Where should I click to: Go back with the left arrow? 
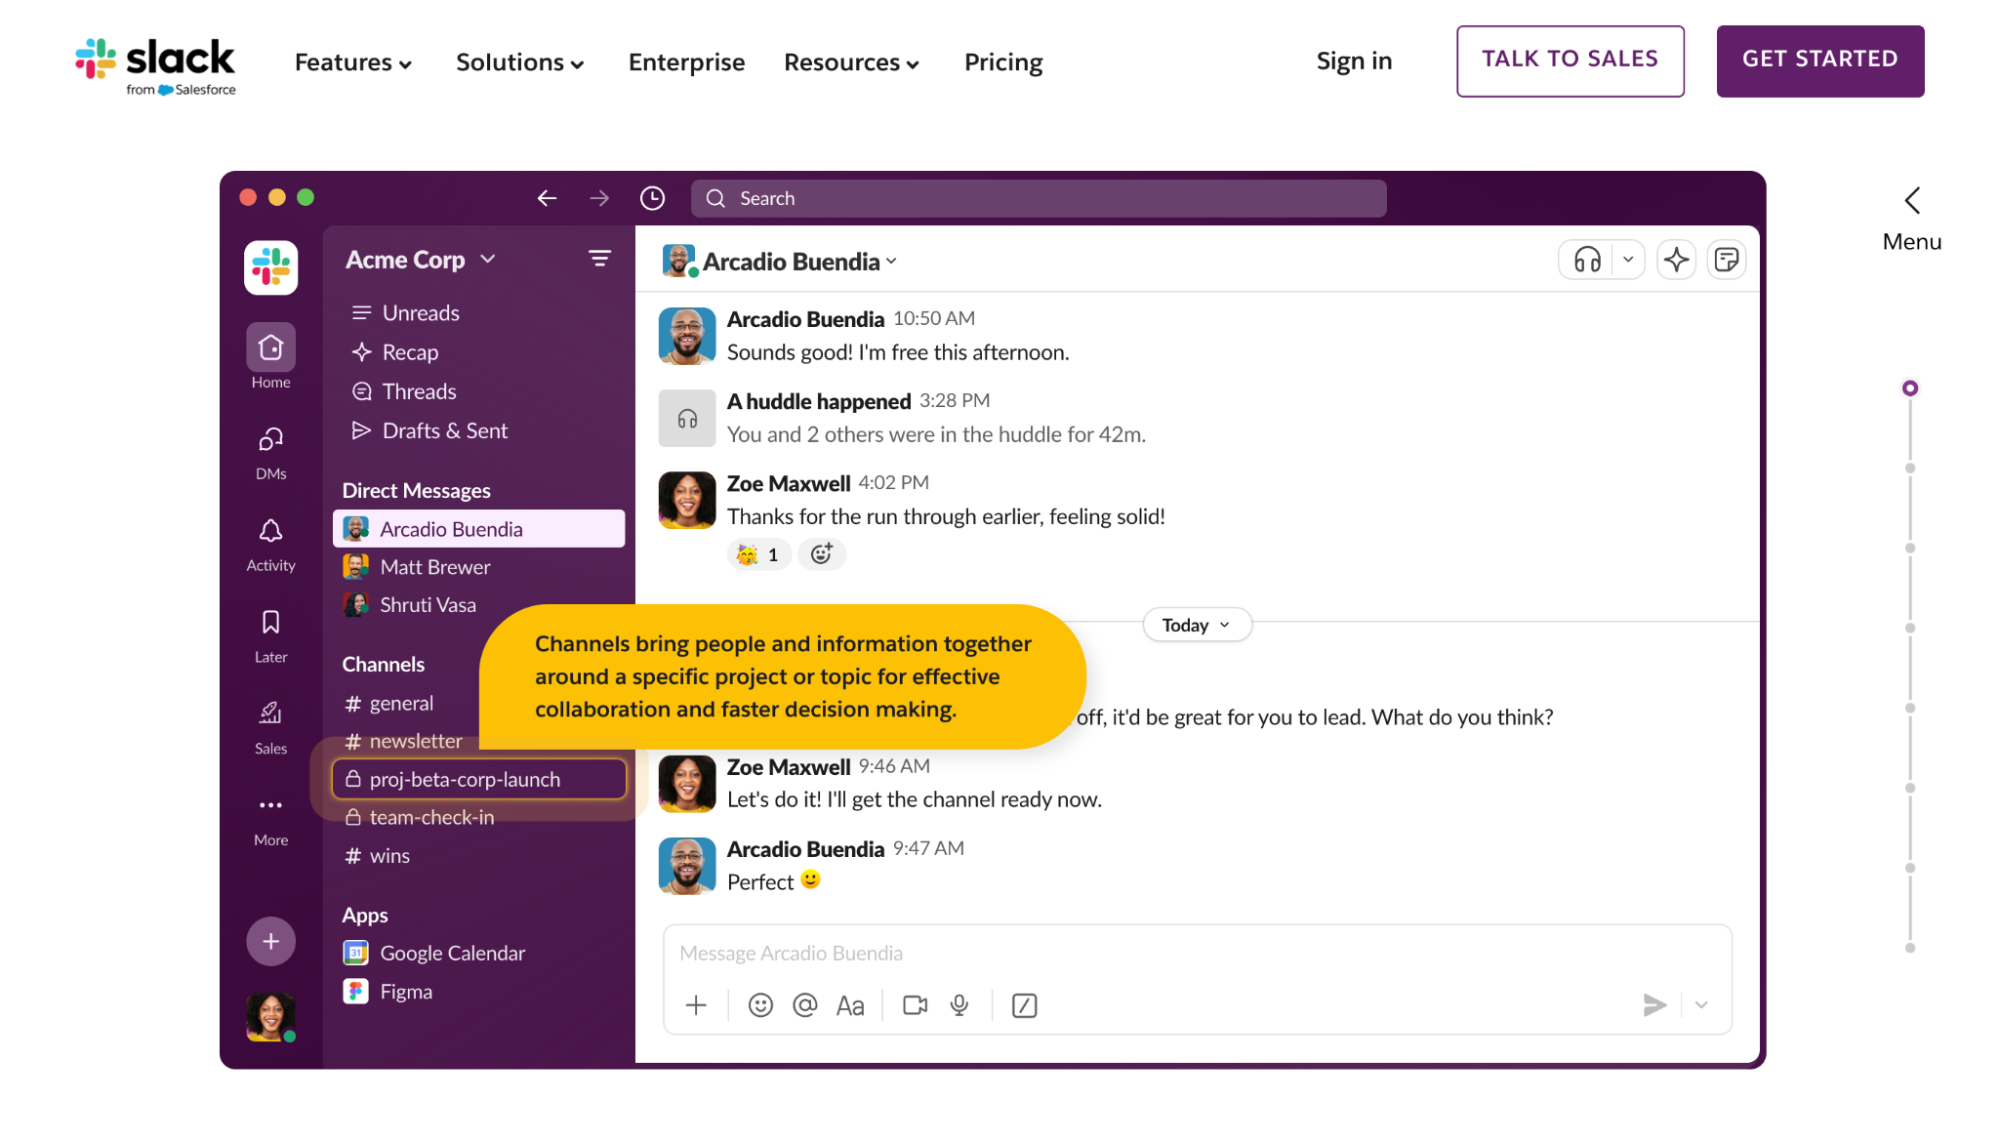point(547,198)
